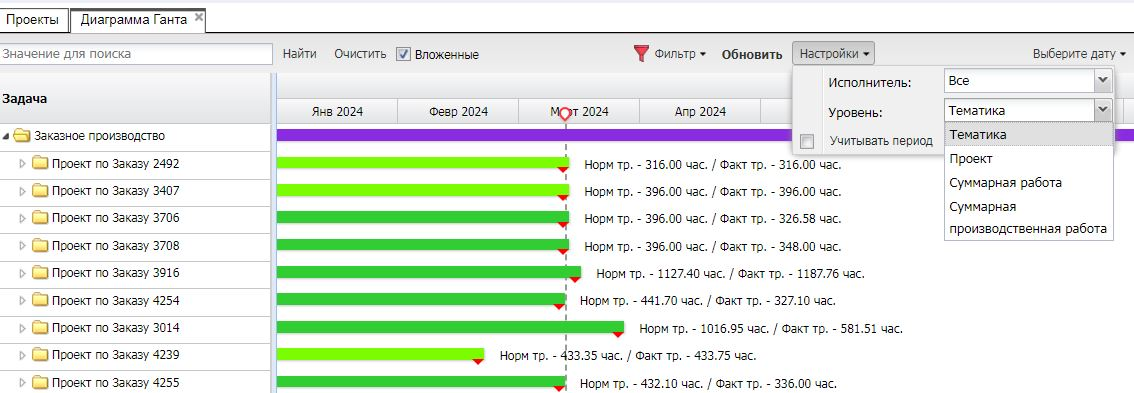Click folder icon for Проект по Заказу 2492
Screen dimensions: 1134x393
pyautogui.click(x=40, y=164)
